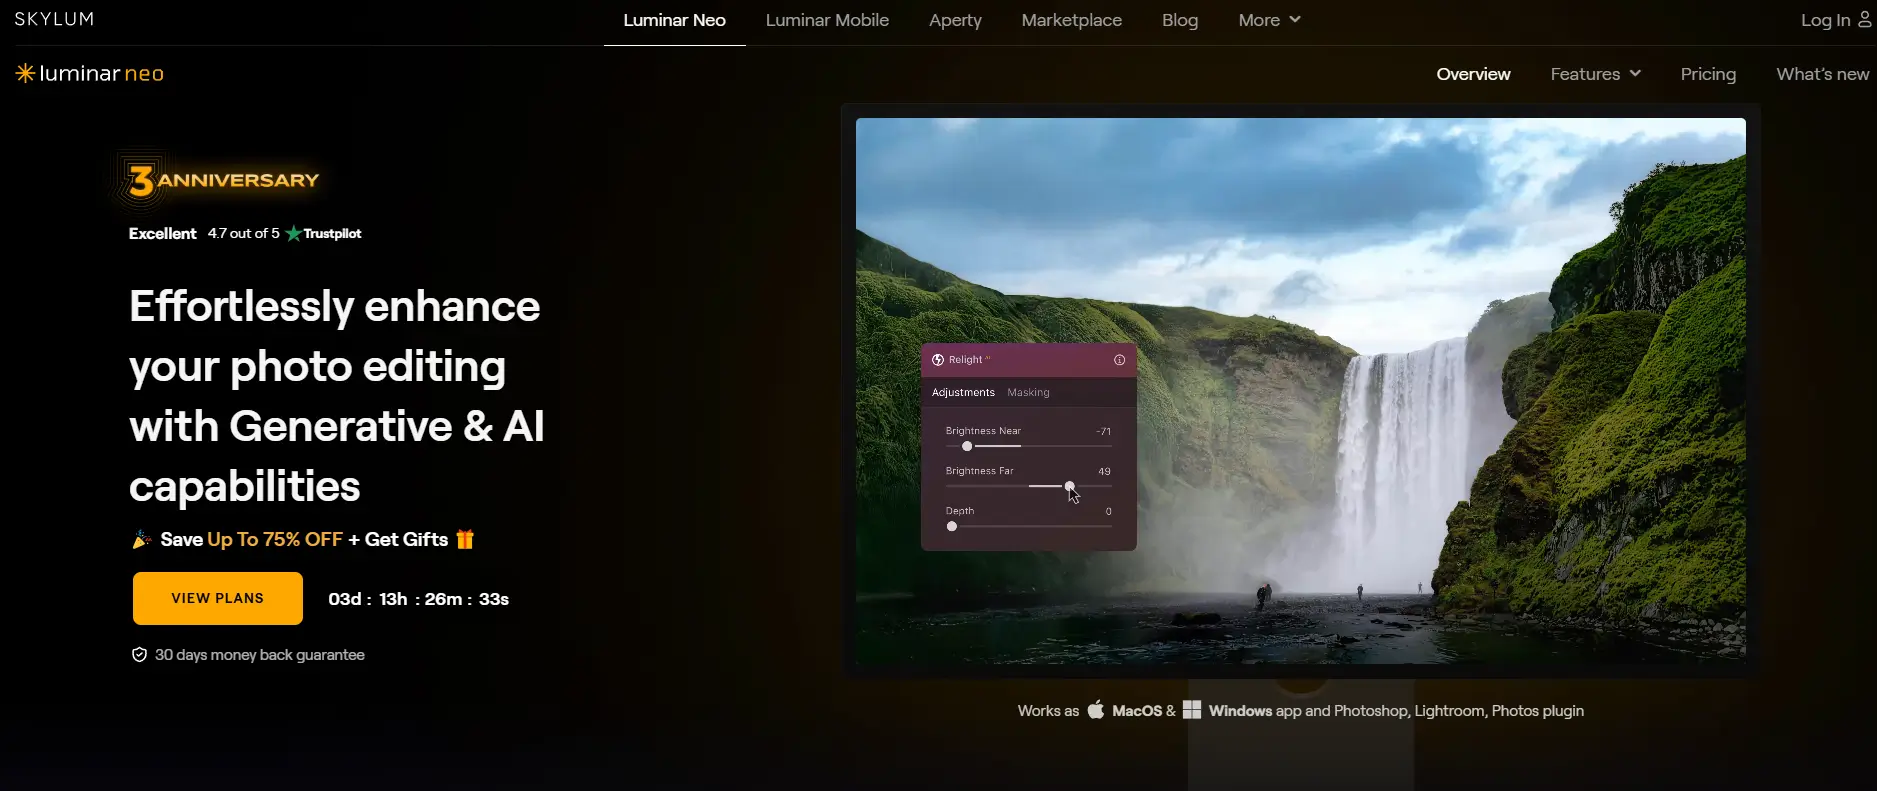Click the waterfall preview image
This screenshot has height=791, width=1877.
tap(1400, 250)
